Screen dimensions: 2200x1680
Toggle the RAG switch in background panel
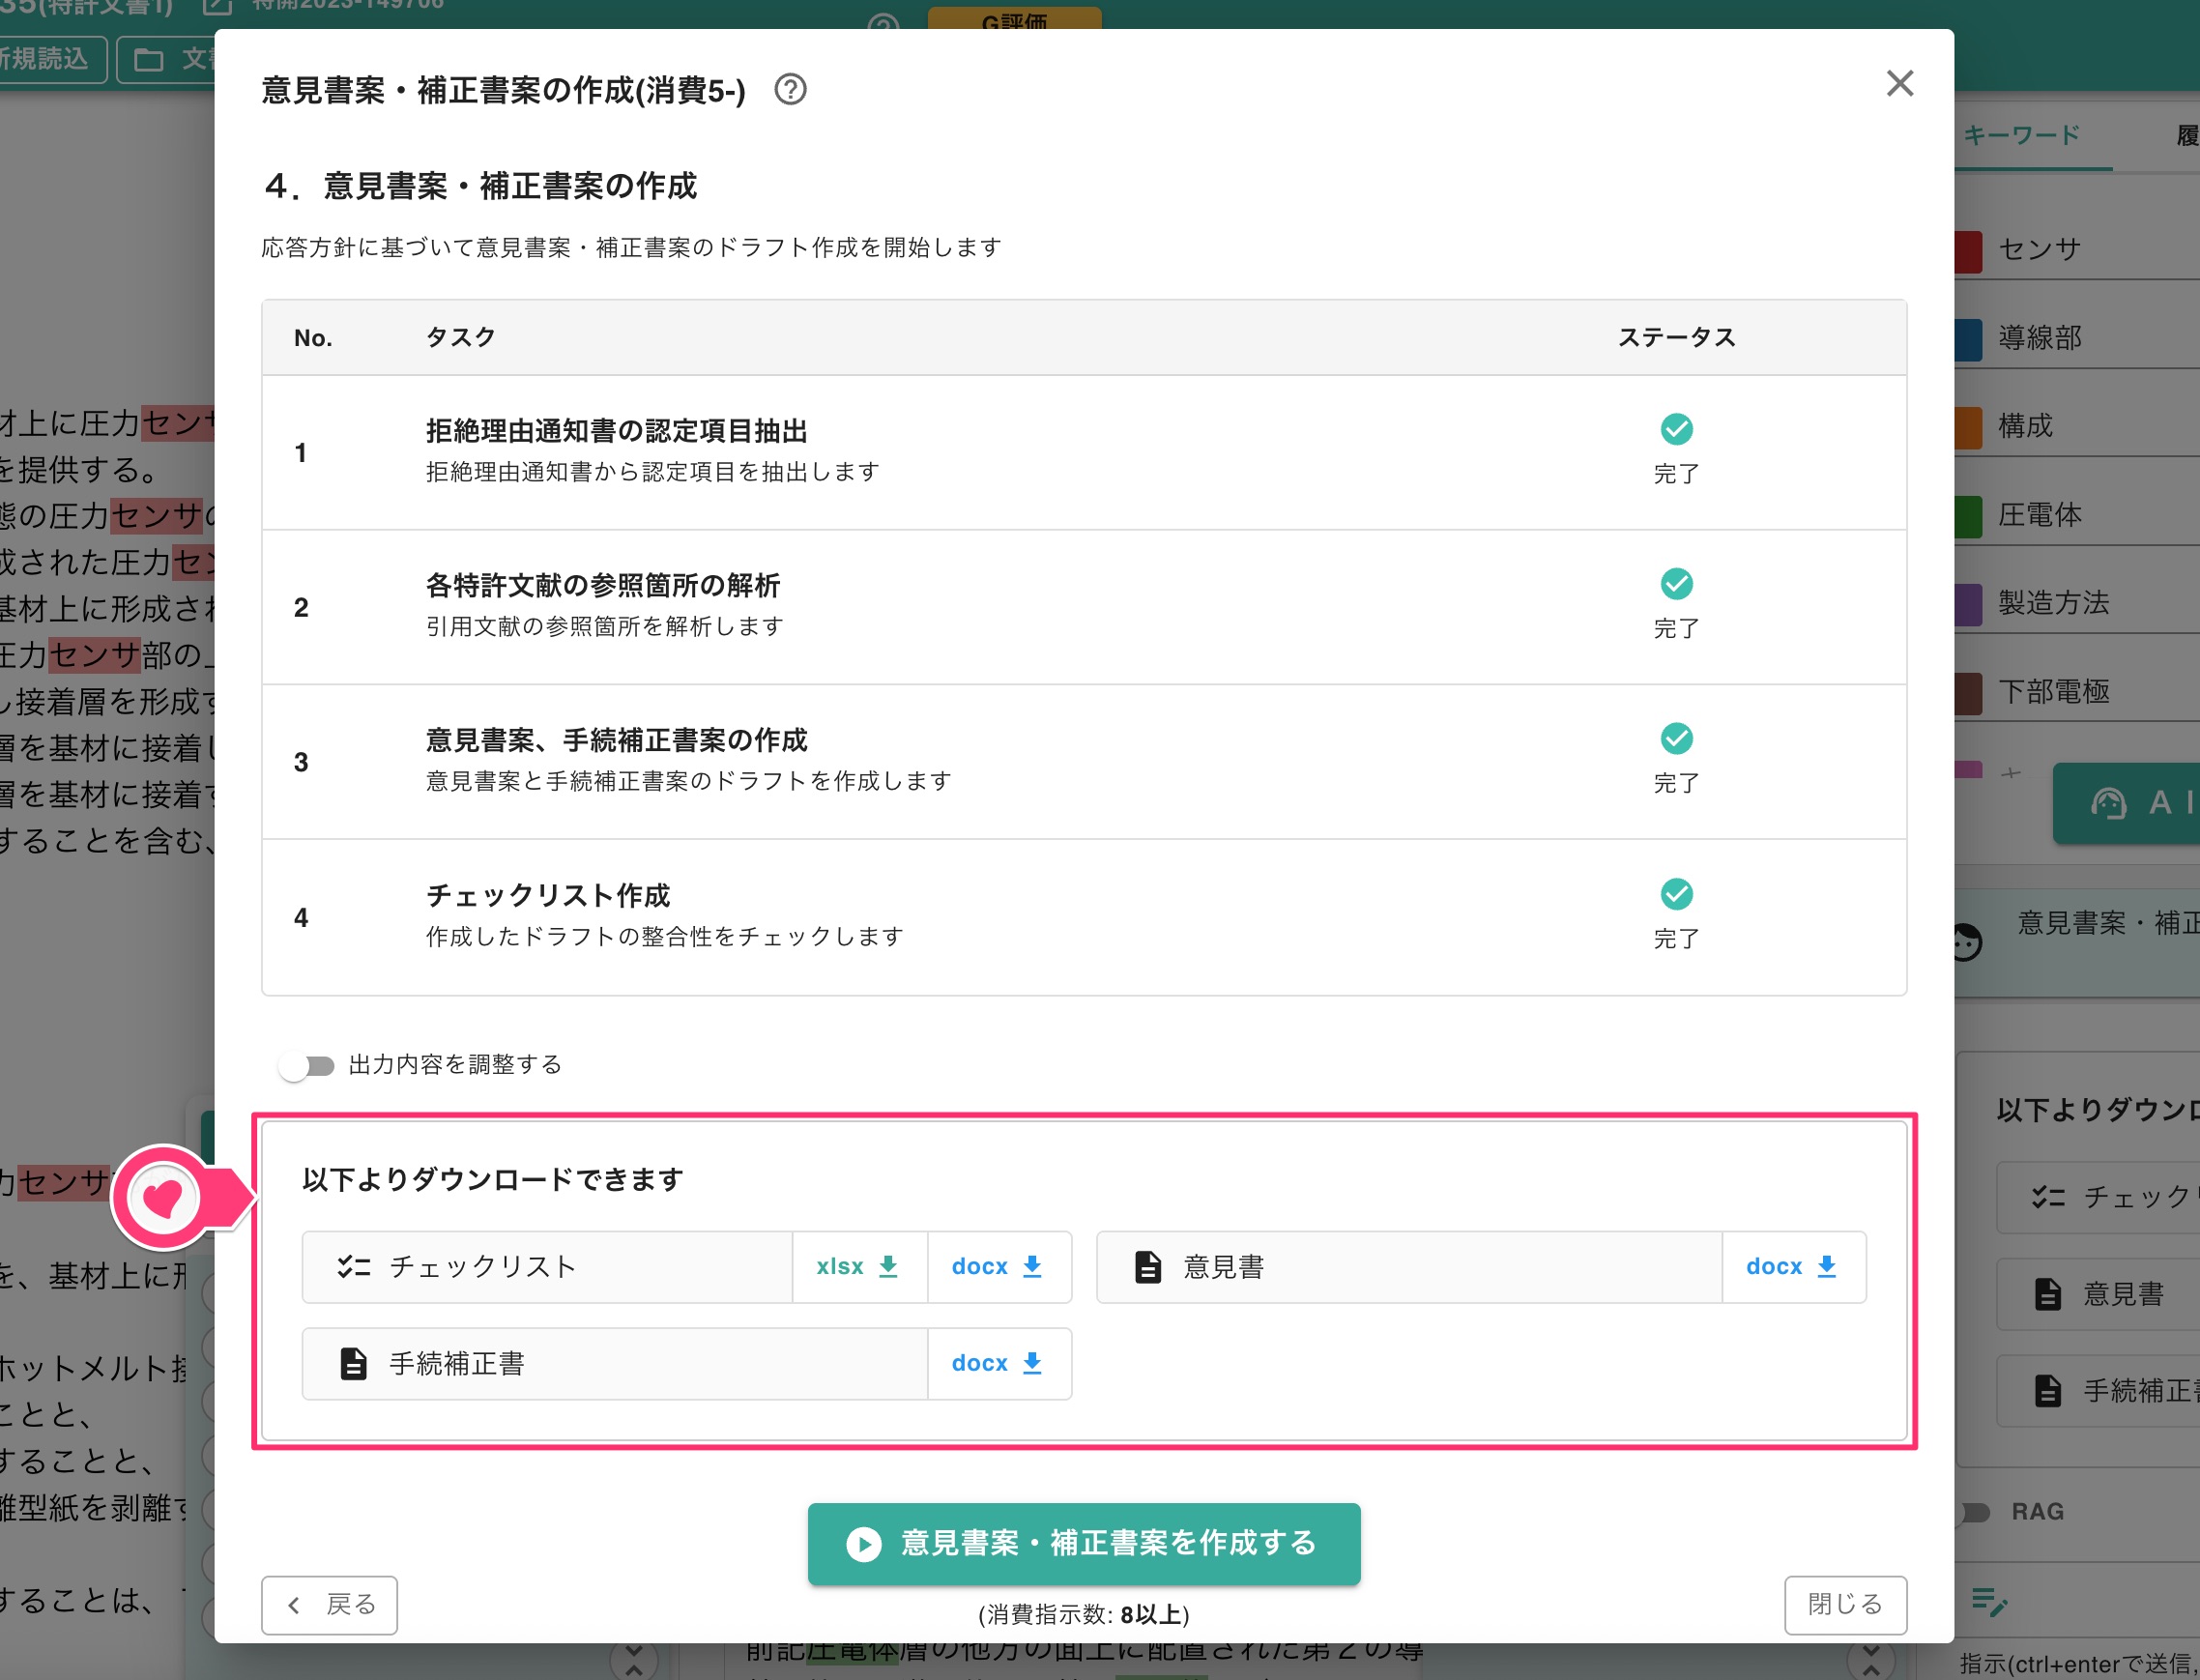pyautogui.click(x=1973, y=1512)
